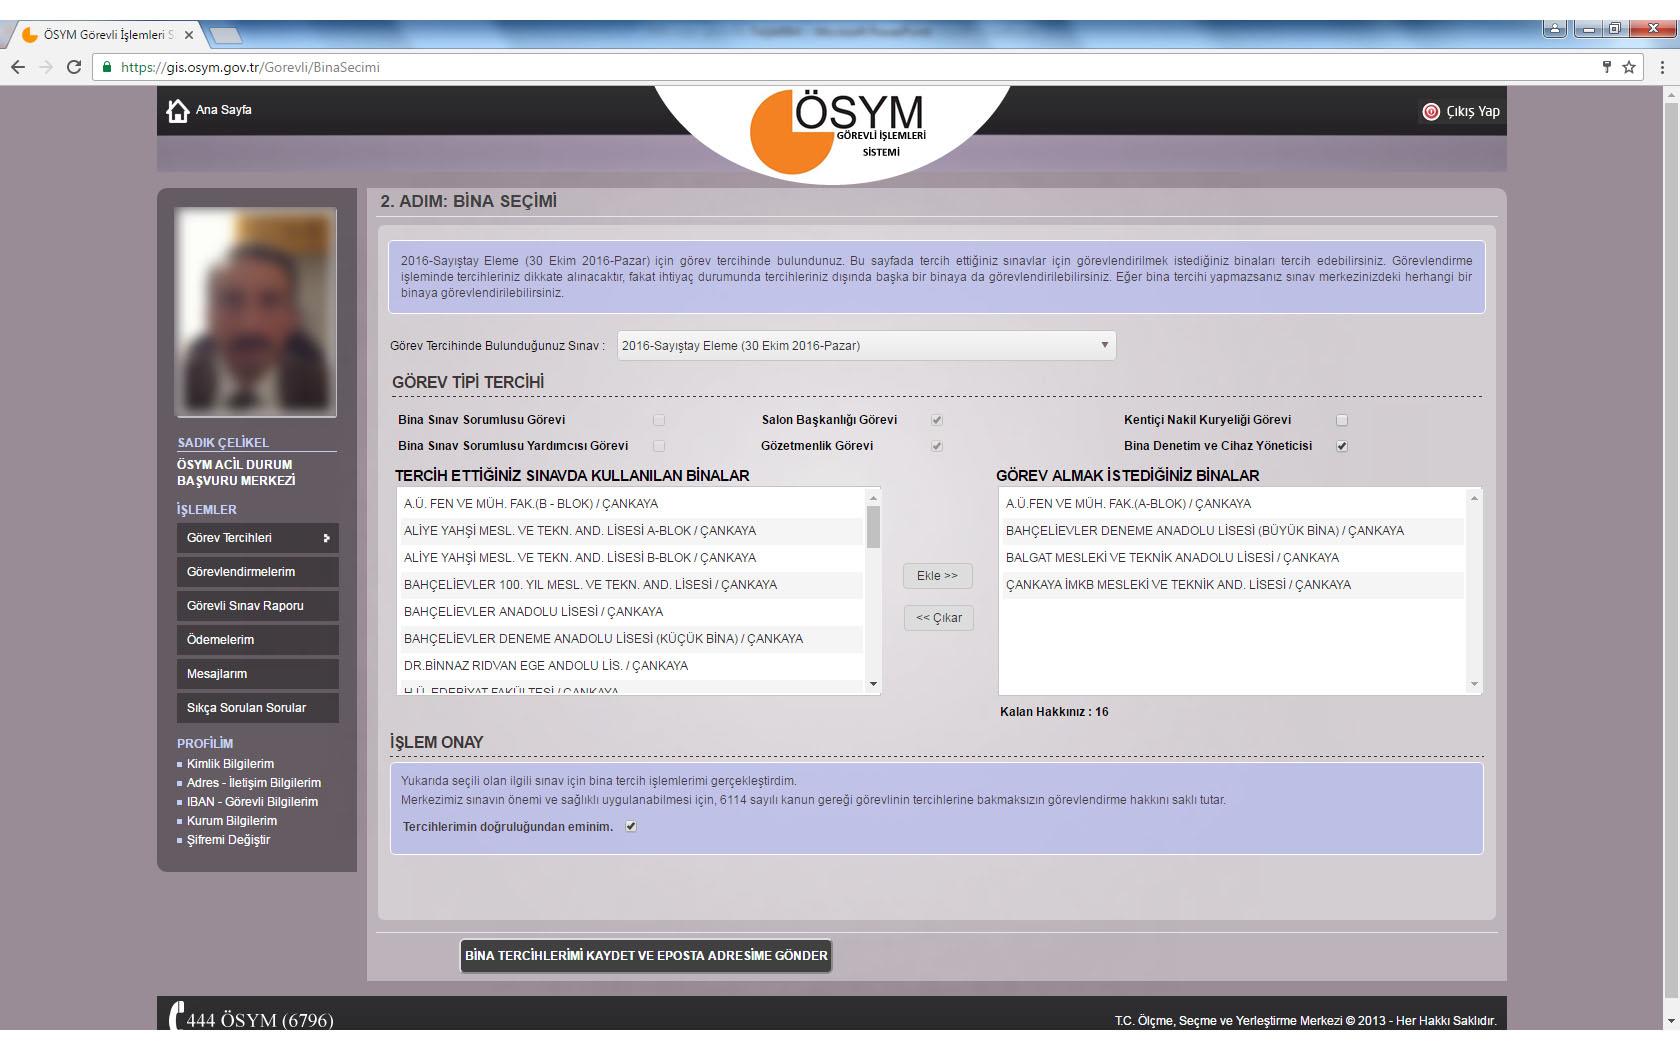1680x1050 pixels.
Task: Select ALİYE YAHŞİ LİSESİ A-BLOK row
Action: pyautogui.click(x=630, y=531)
